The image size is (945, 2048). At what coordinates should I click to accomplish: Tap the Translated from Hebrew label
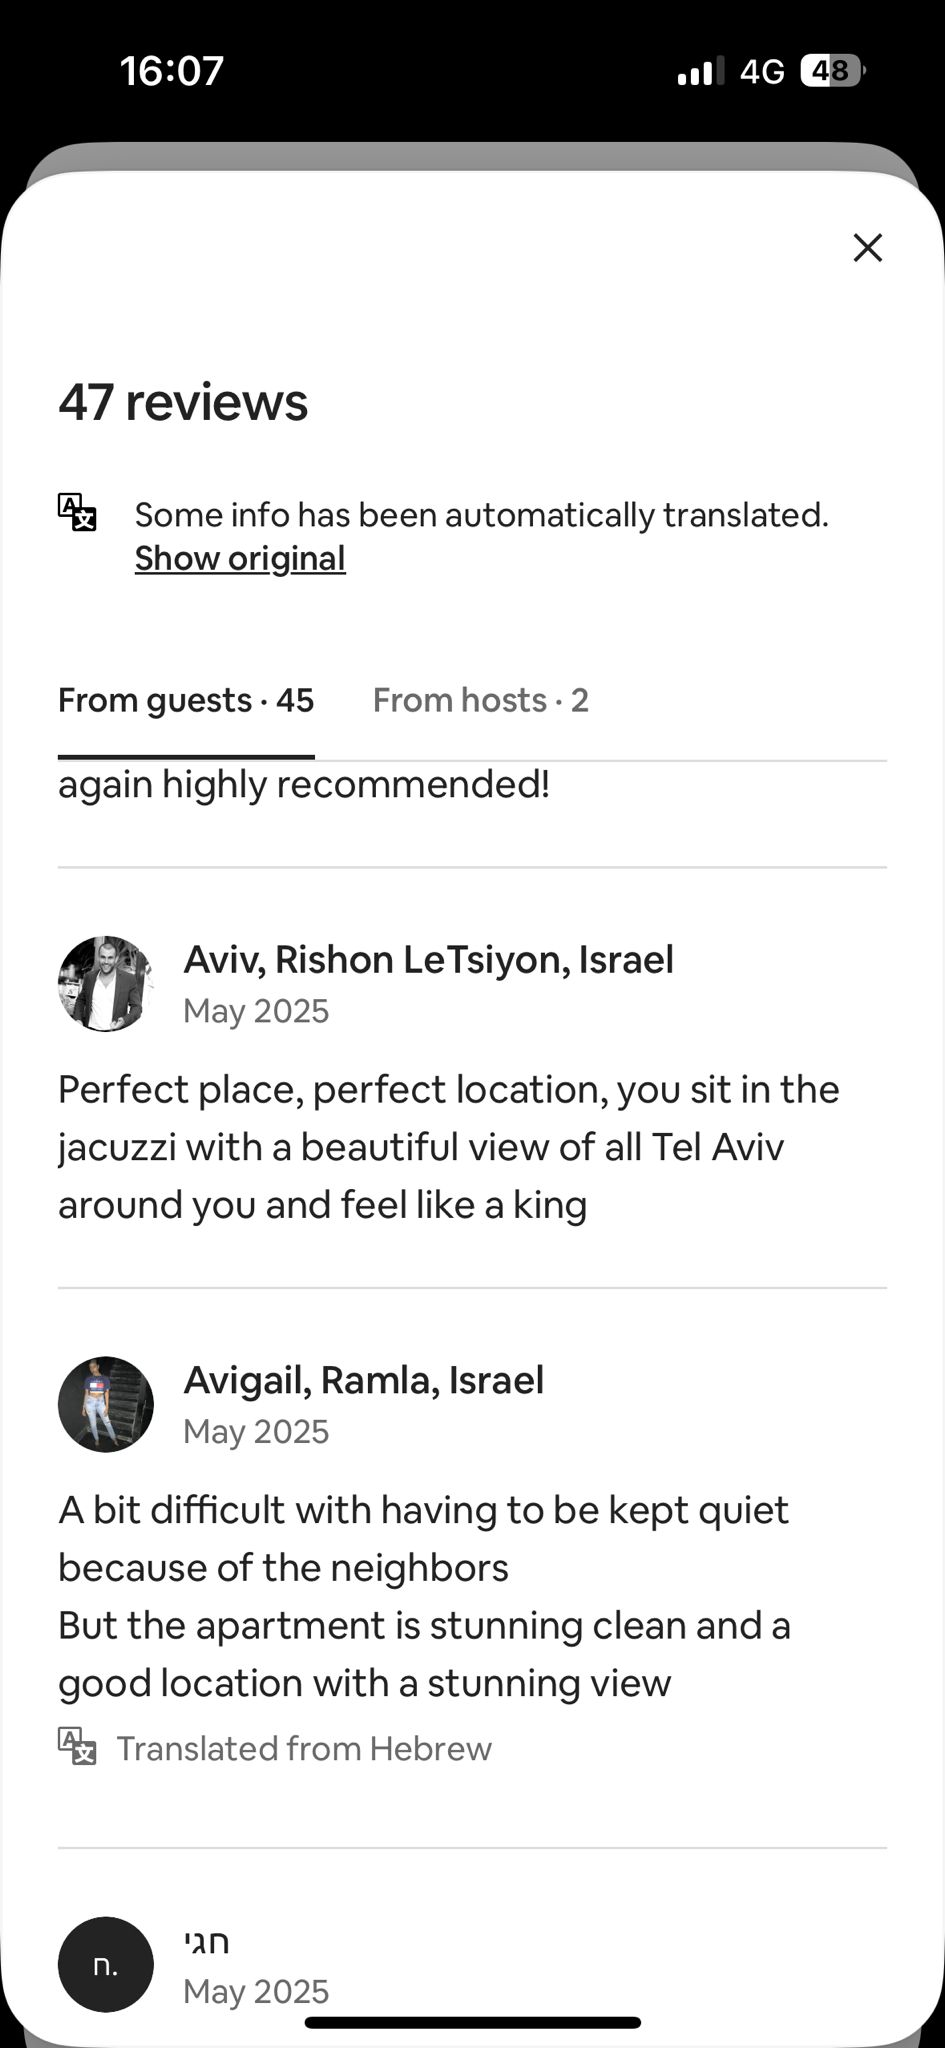click(304, 1748)
